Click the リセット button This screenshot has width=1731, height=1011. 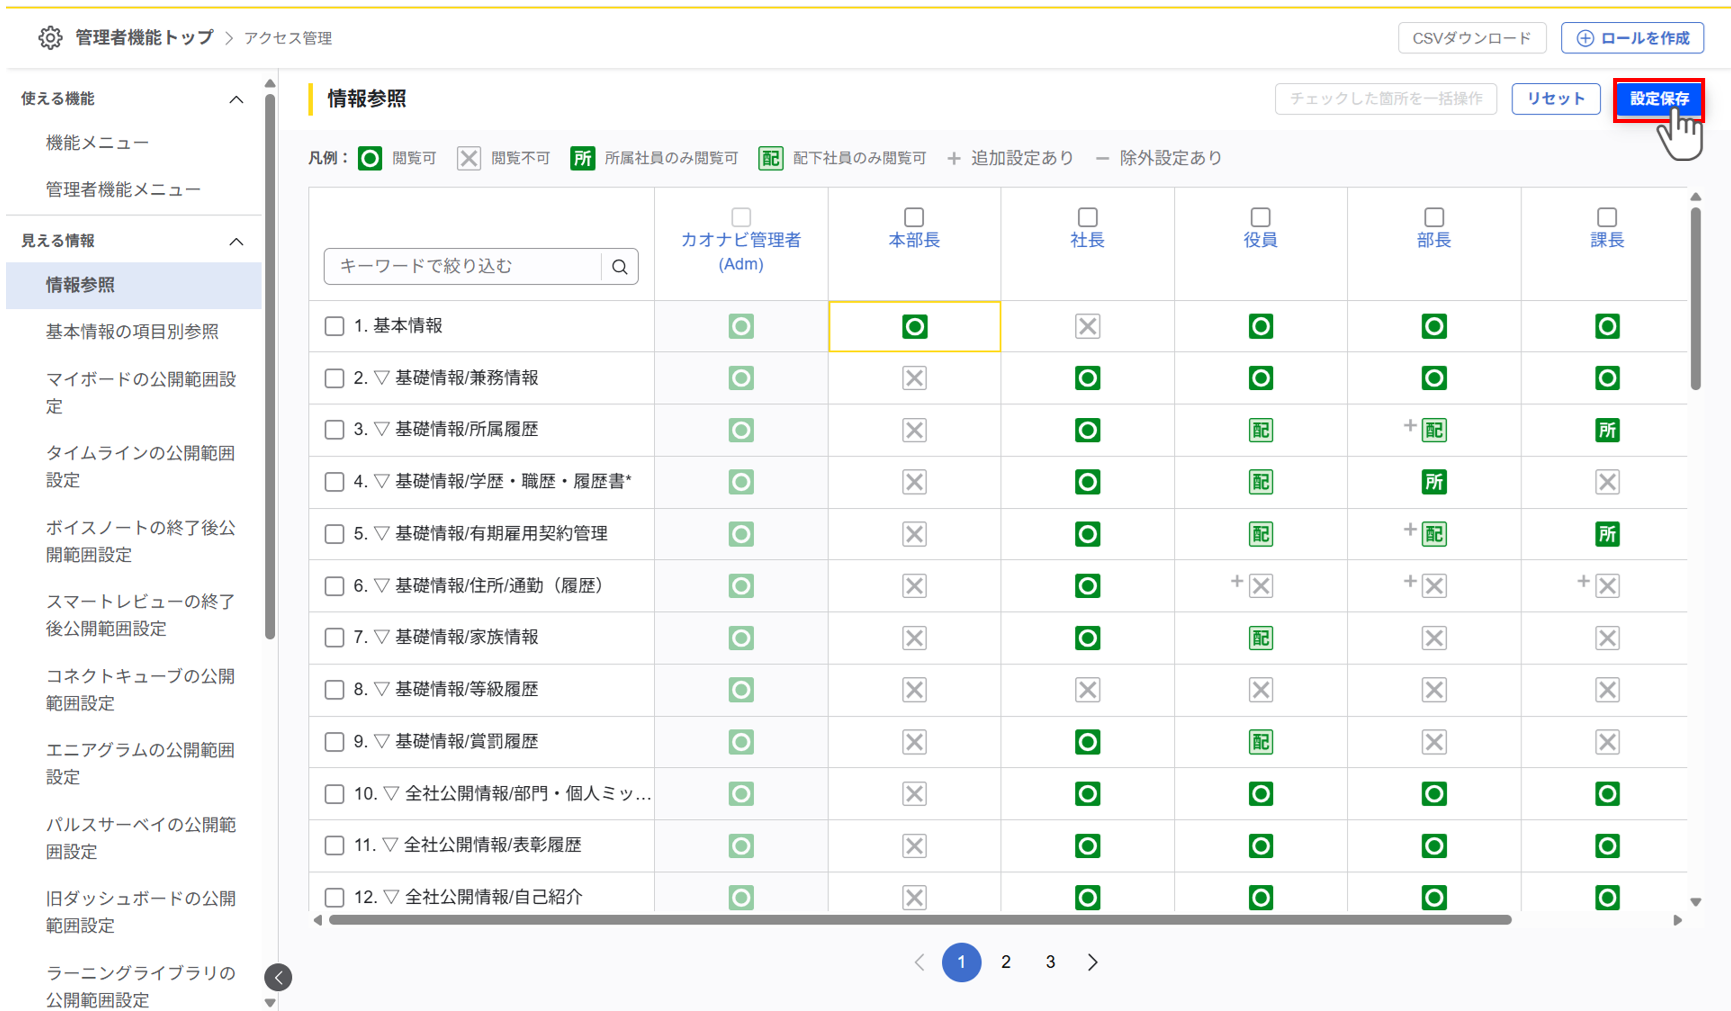[x=1555, y=99]
